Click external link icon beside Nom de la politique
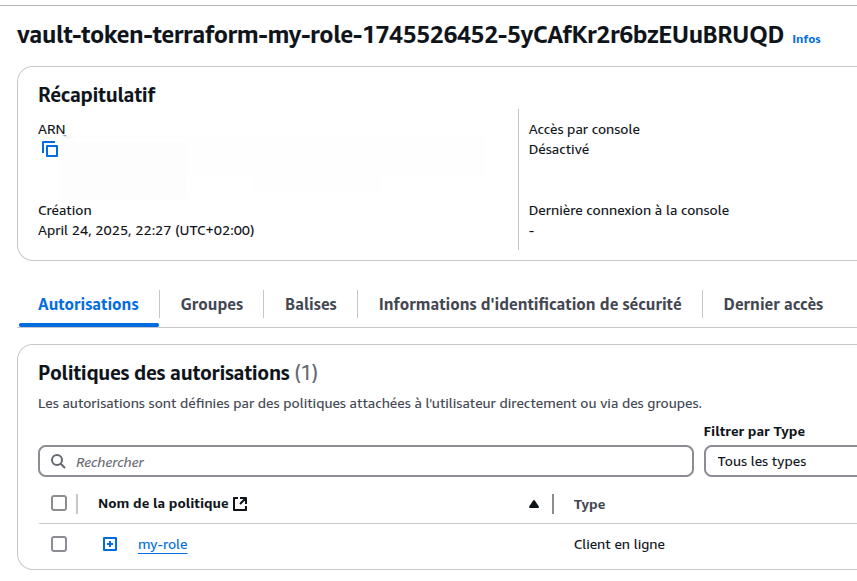Image resolution: width=857 pixels, height=581 pixels. (240, 504)
